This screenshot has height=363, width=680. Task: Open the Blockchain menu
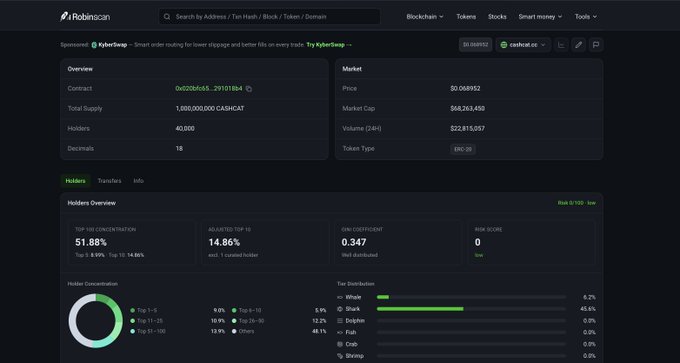point(425,17)
